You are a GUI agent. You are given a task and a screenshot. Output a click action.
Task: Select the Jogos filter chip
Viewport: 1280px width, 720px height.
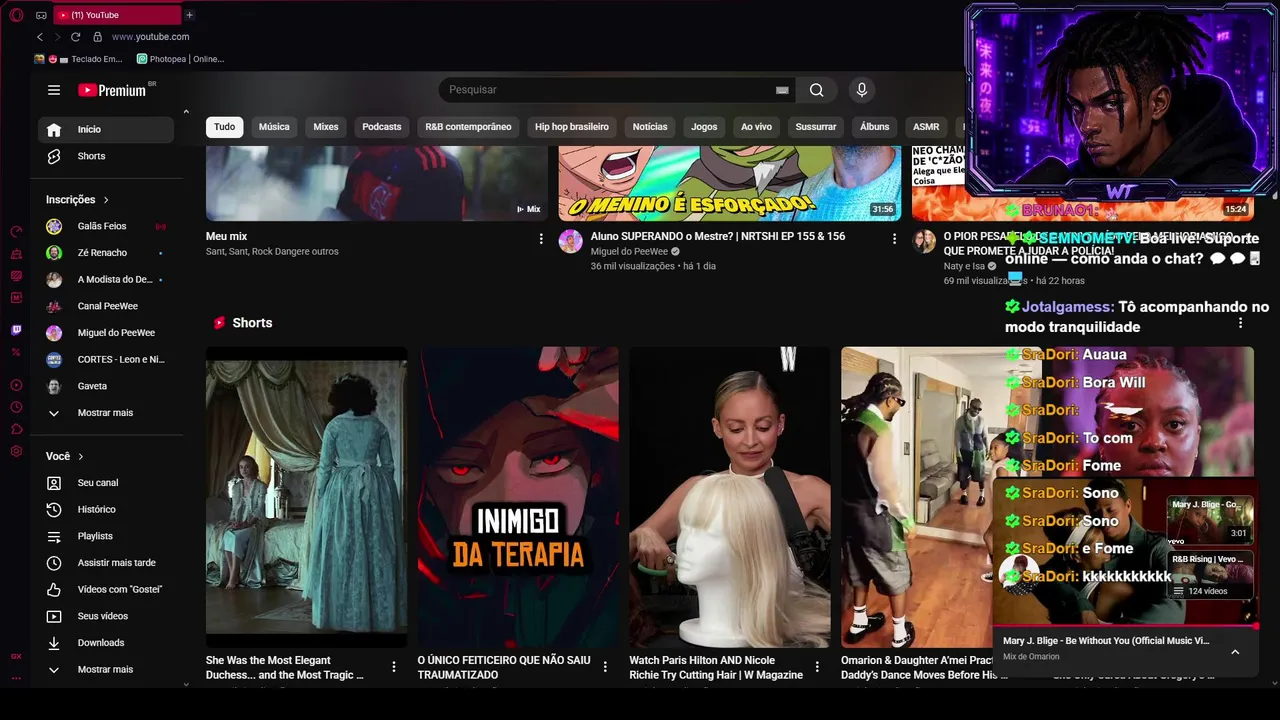(x=704, y=127)
